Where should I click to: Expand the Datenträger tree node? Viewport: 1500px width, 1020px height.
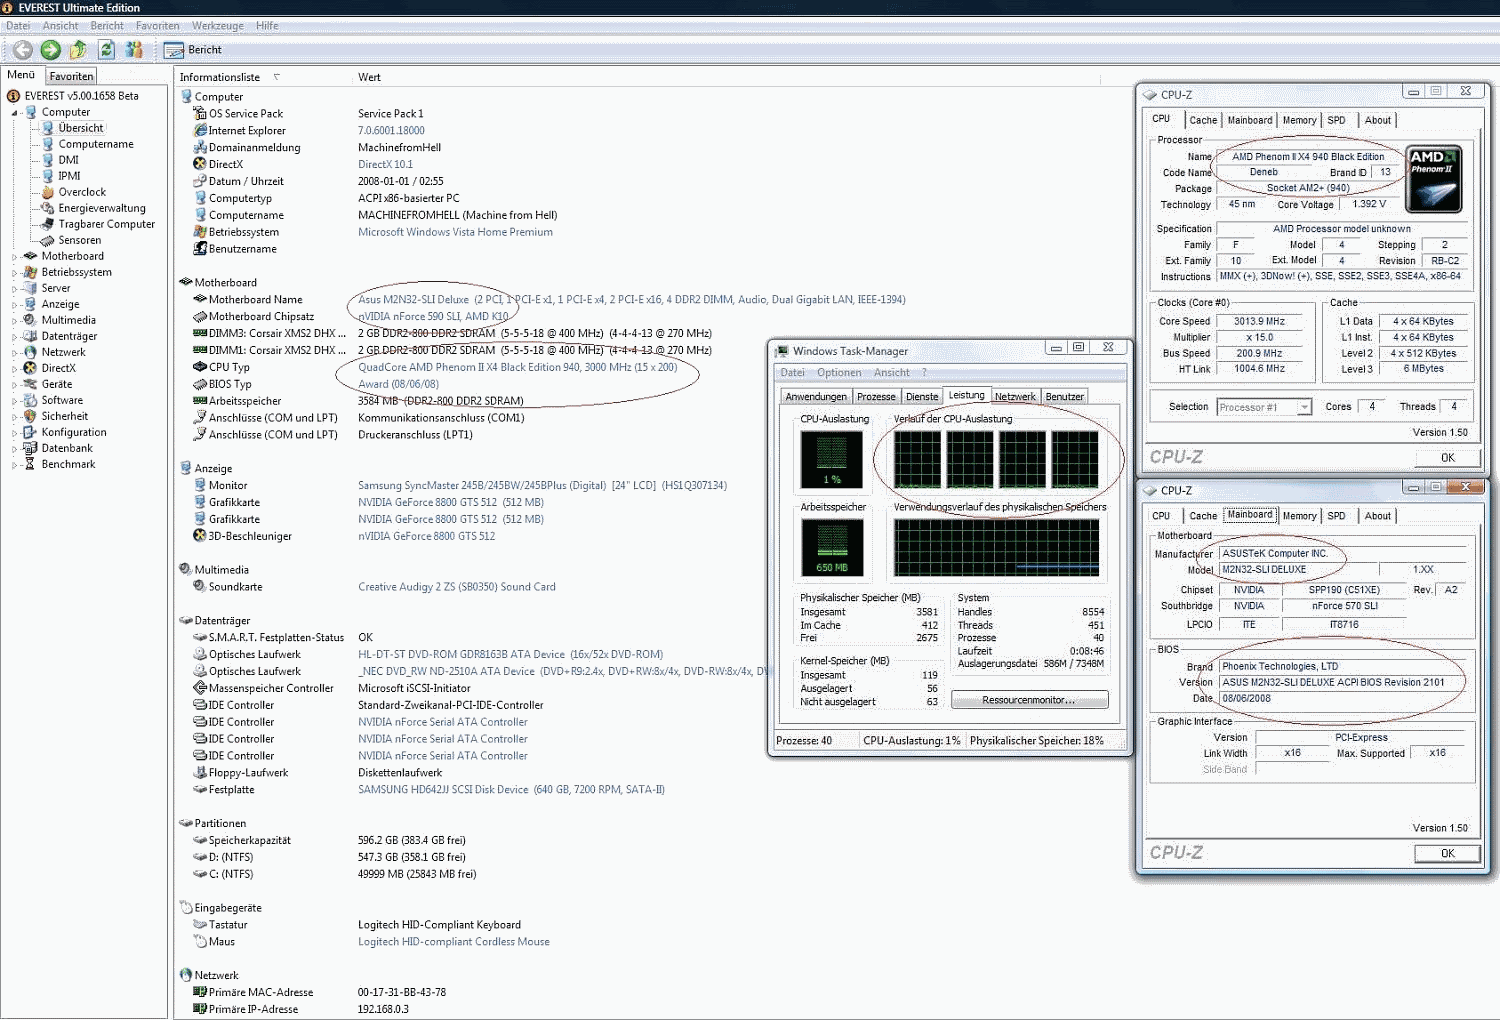[15, 337]
